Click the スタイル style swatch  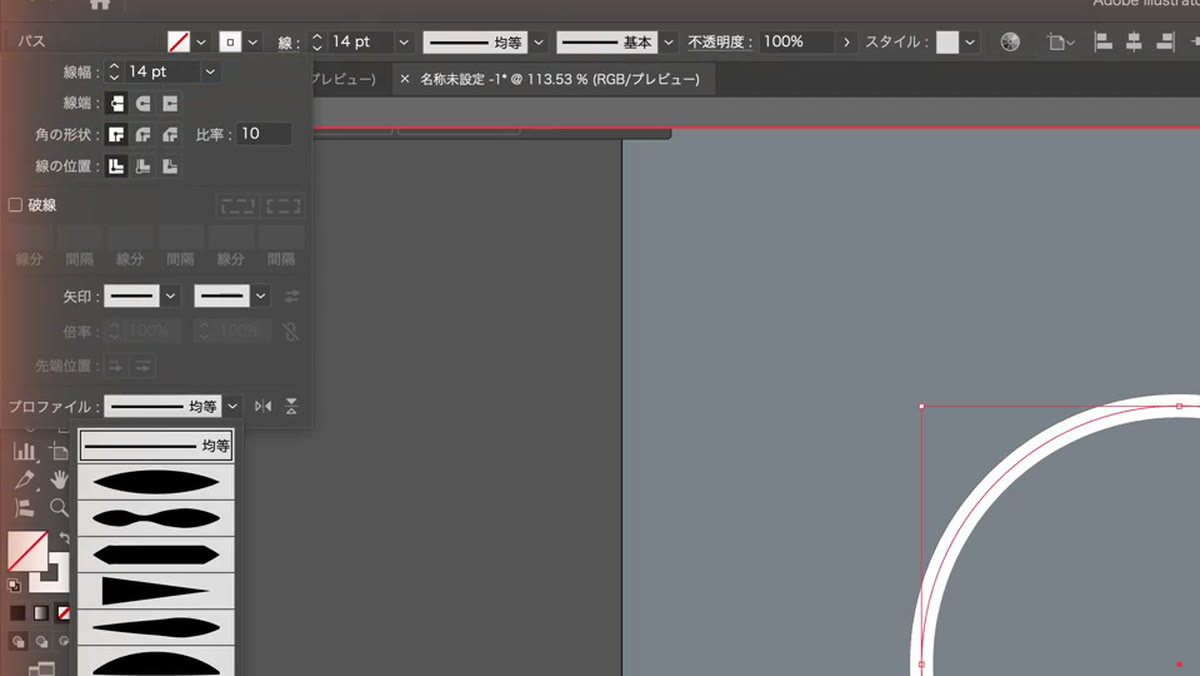[x=947, y=42]
